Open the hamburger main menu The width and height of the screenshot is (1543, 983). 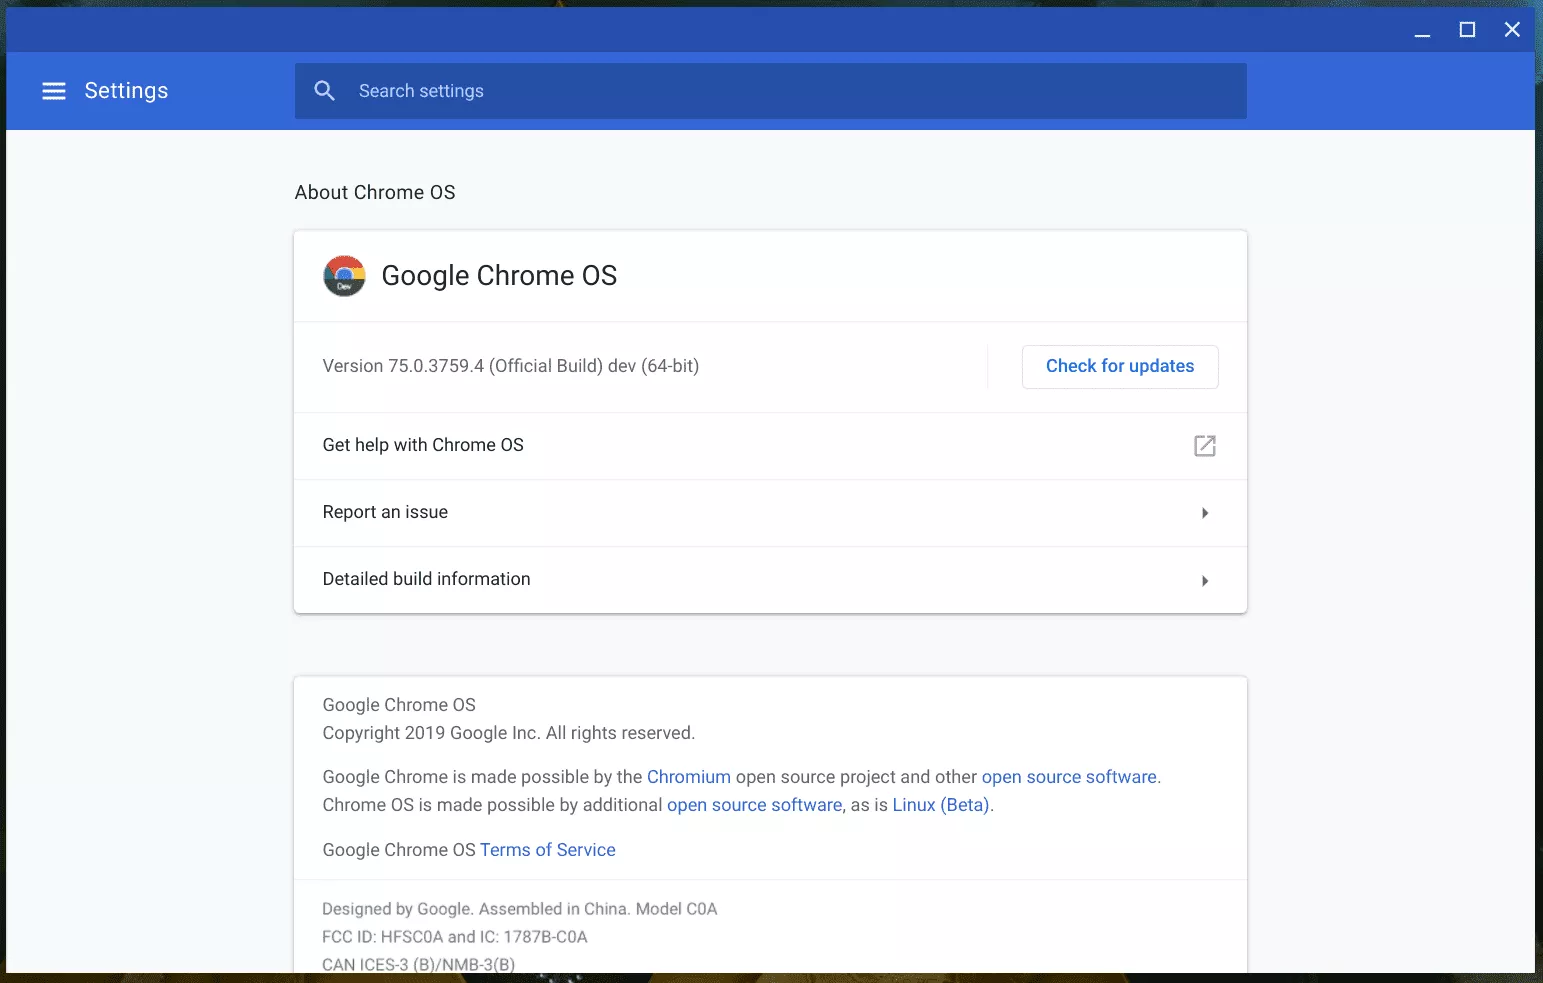[x=54, y=91]
